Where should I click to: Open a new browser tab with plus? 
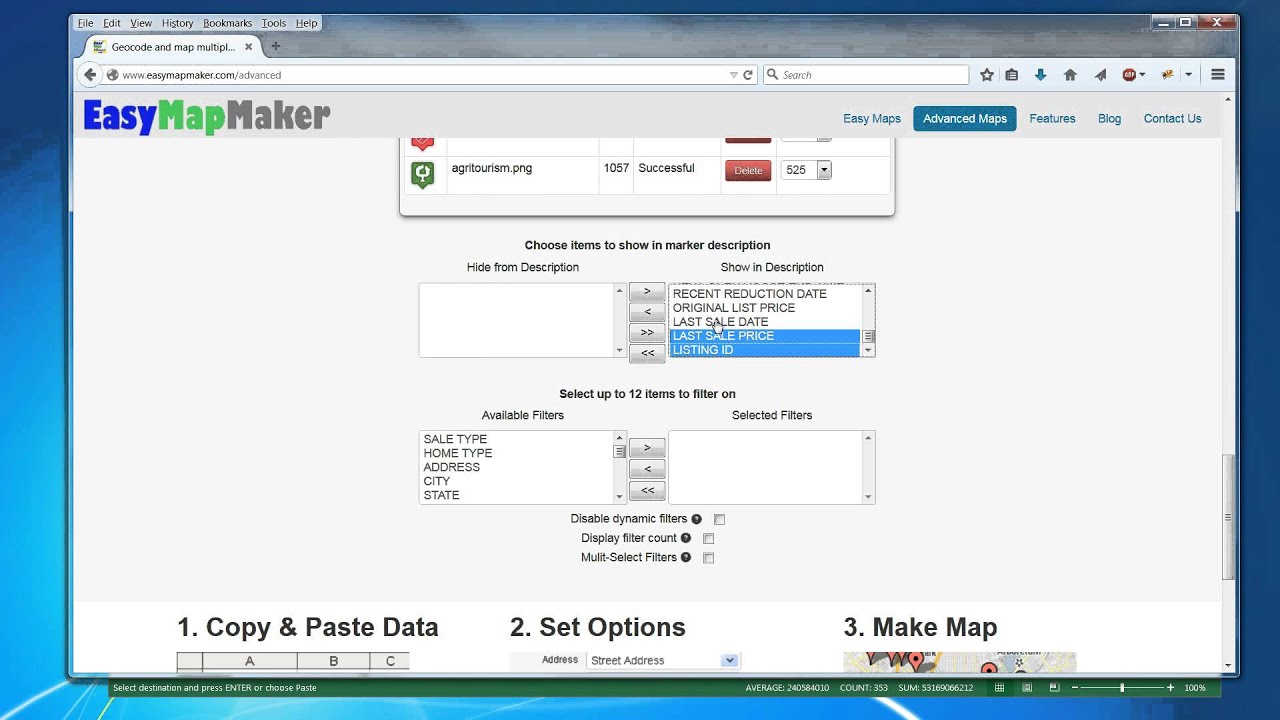pos(276,46)
